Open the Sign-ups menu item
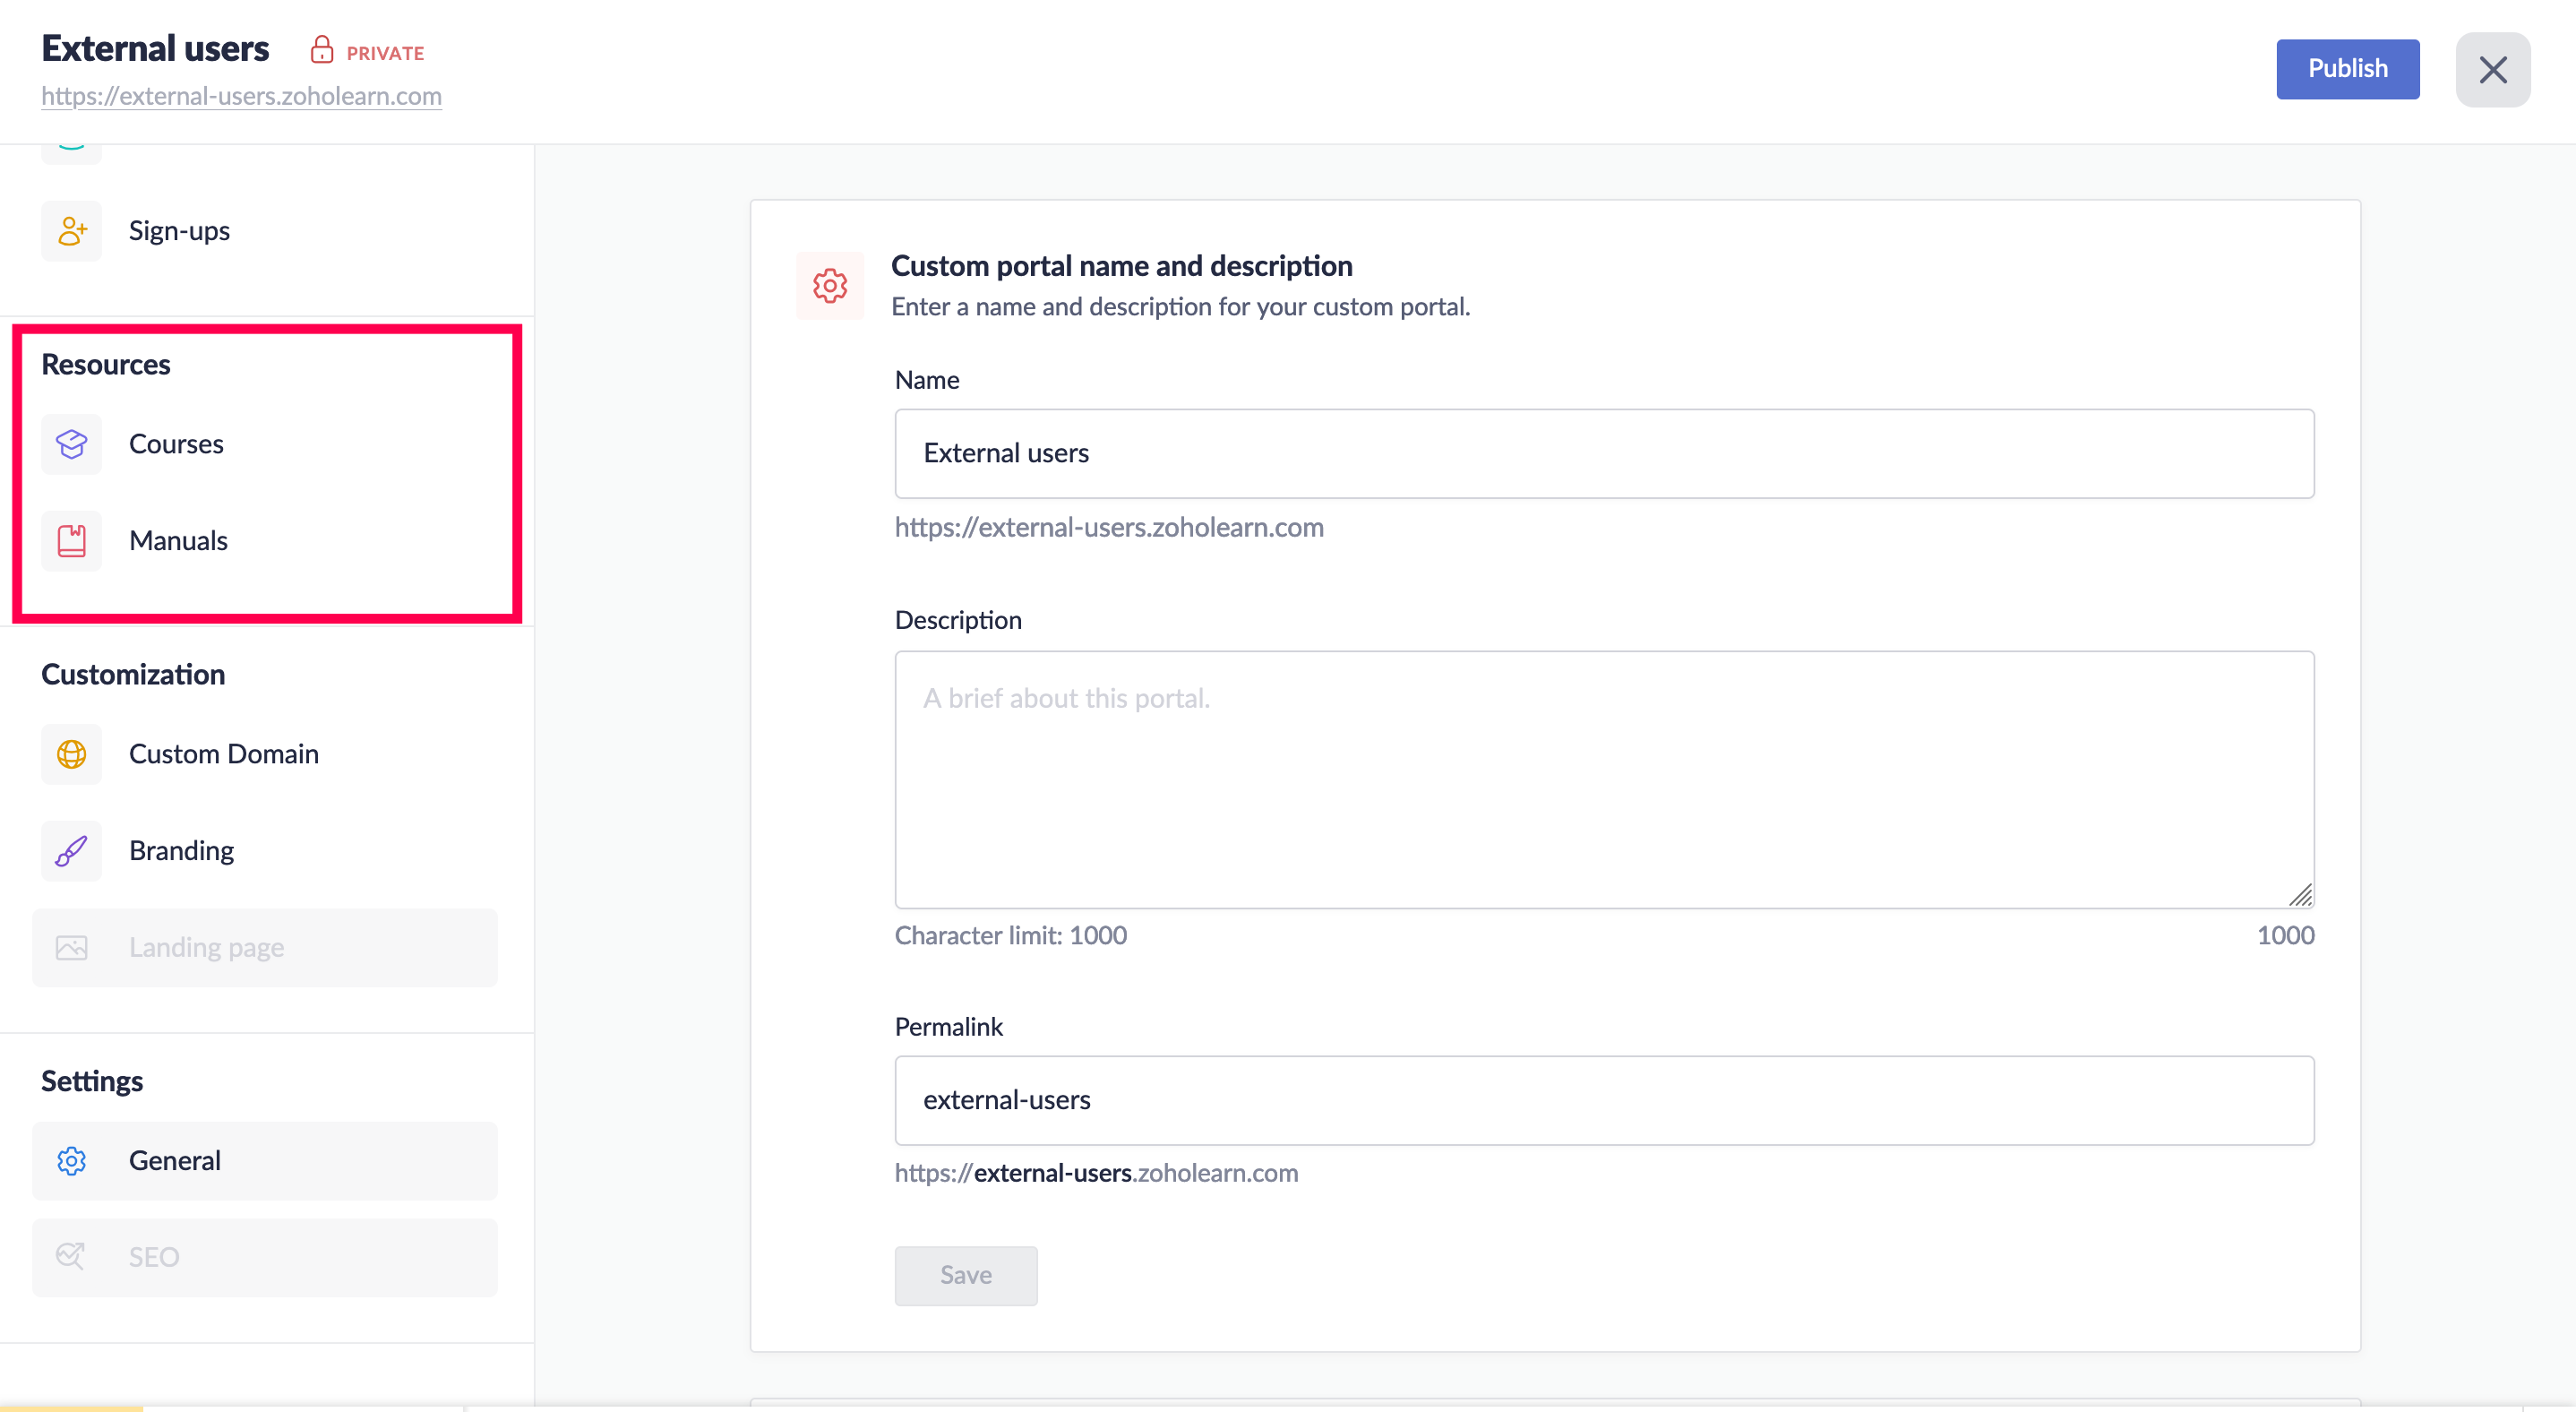The image size is (2576, 1412). pyautogui.click(x=179, y=231)
